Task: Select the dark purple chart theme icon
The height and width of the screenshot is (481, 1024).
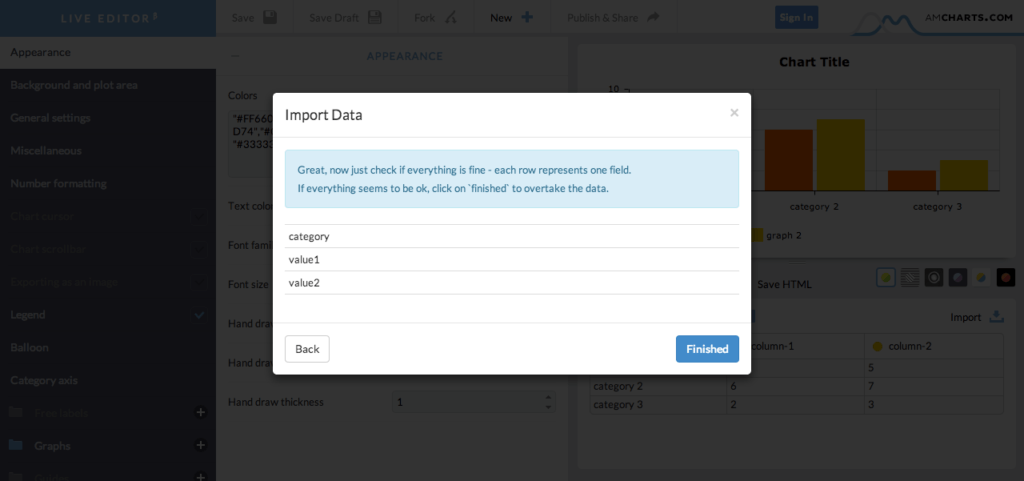Action: (x=958, y=277)
